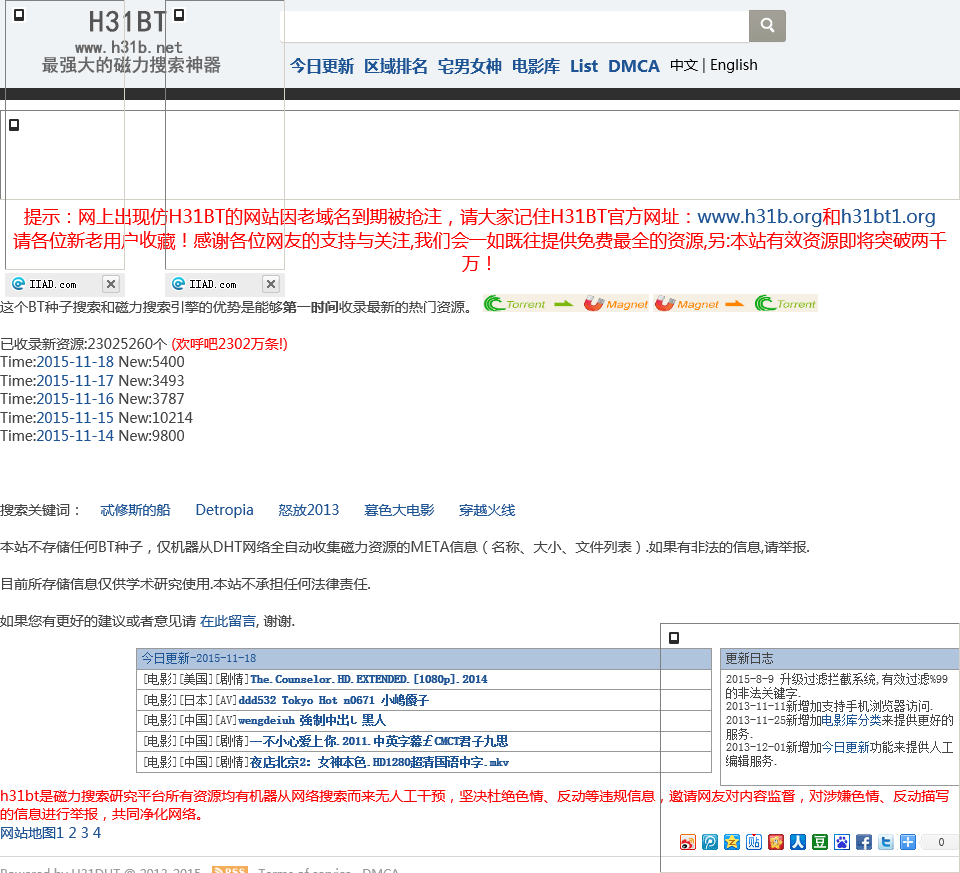Switch language to English
The width and height of the screenshot is (960, 873).
pyautogui.click(x=733, y=65)
